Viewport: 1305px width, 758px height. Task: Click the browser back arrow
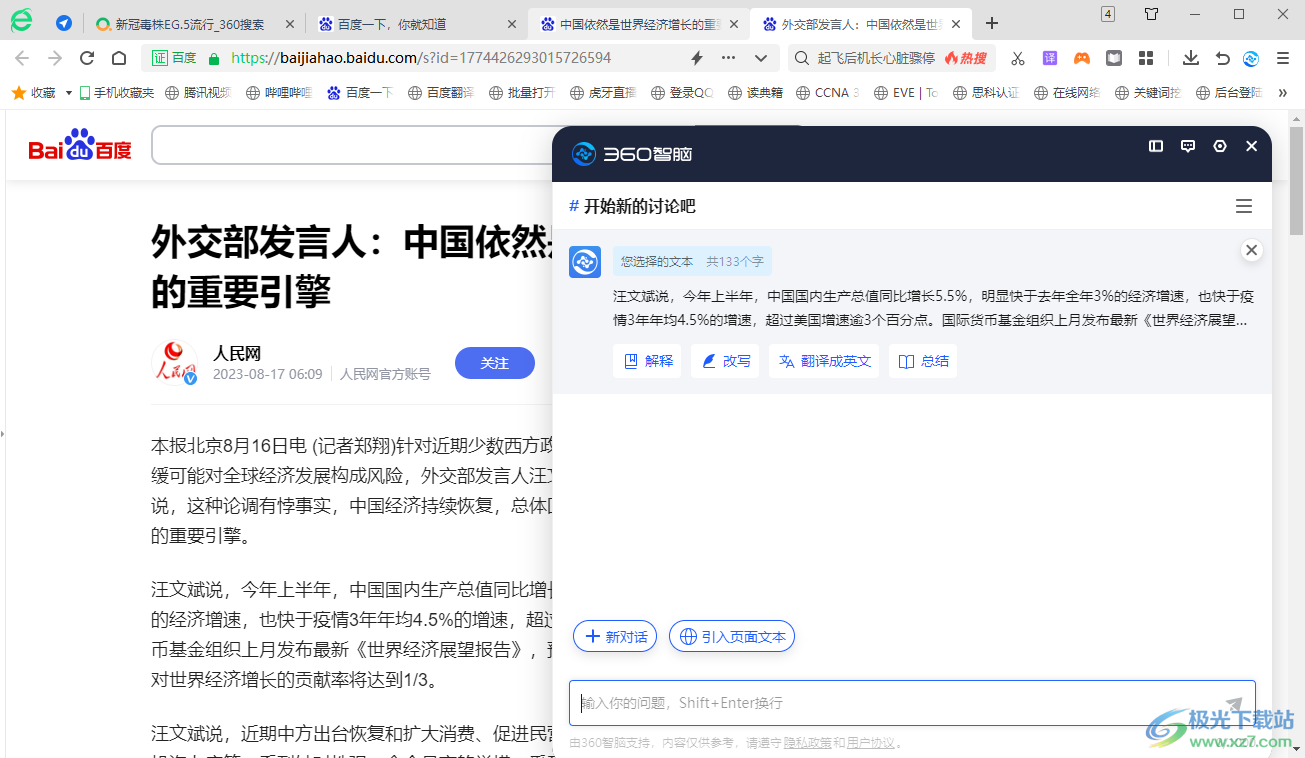tap(23, 59)
